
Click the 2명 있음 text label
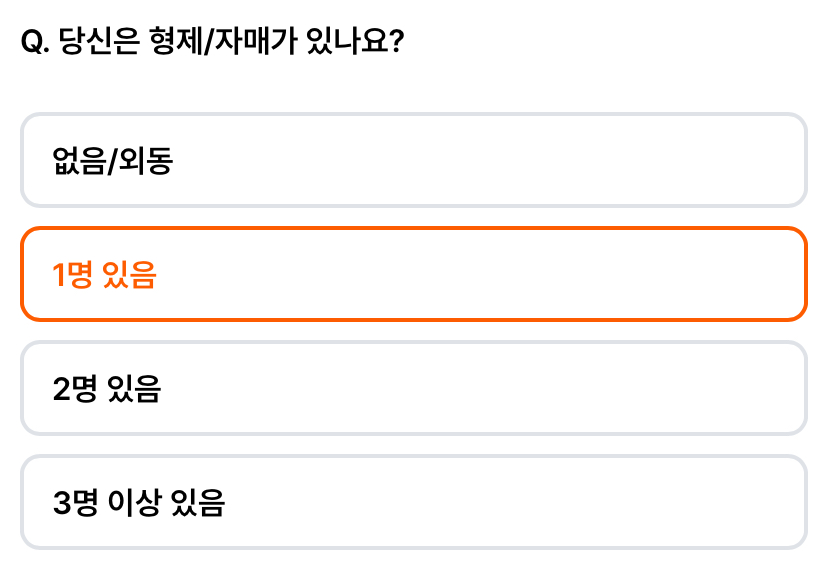pos(107,389)
